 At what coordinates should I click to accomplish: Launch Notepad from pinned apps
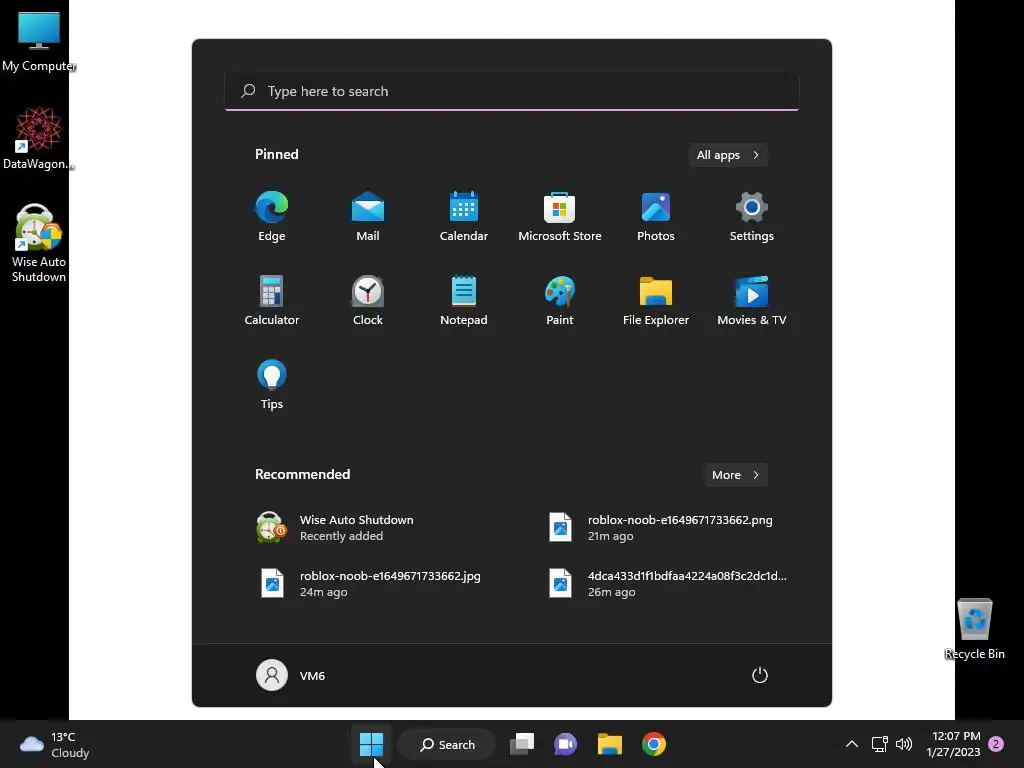464,301
